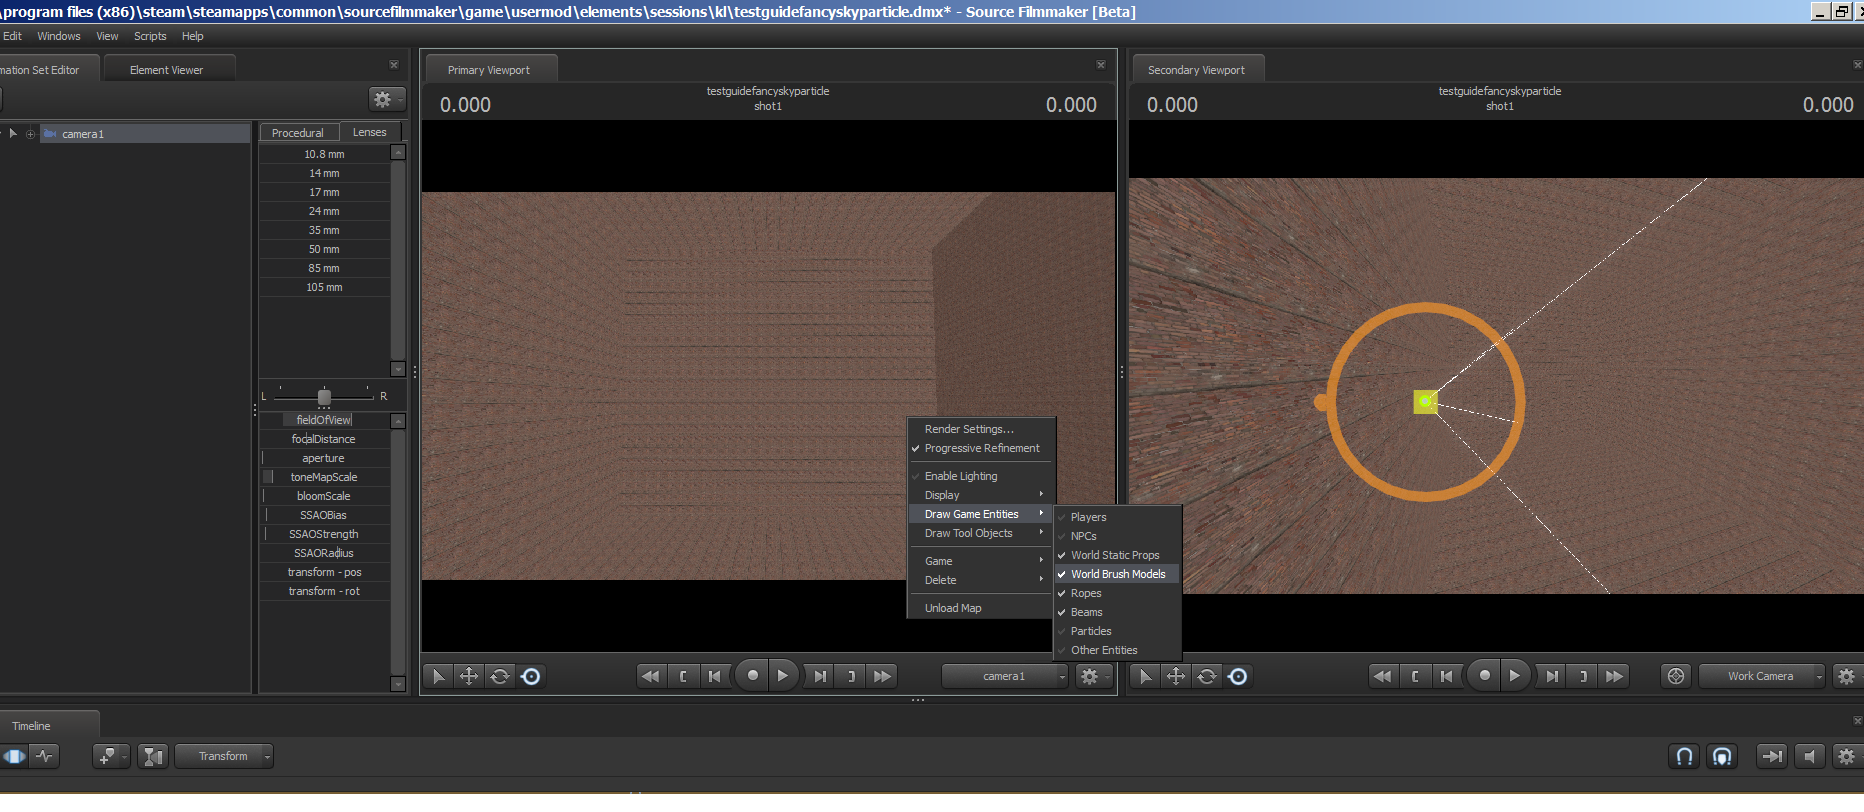Viewport: 1864px width, 812px height.
Task: Click the timeline snap magnet icon
Action: [1684, 757]
